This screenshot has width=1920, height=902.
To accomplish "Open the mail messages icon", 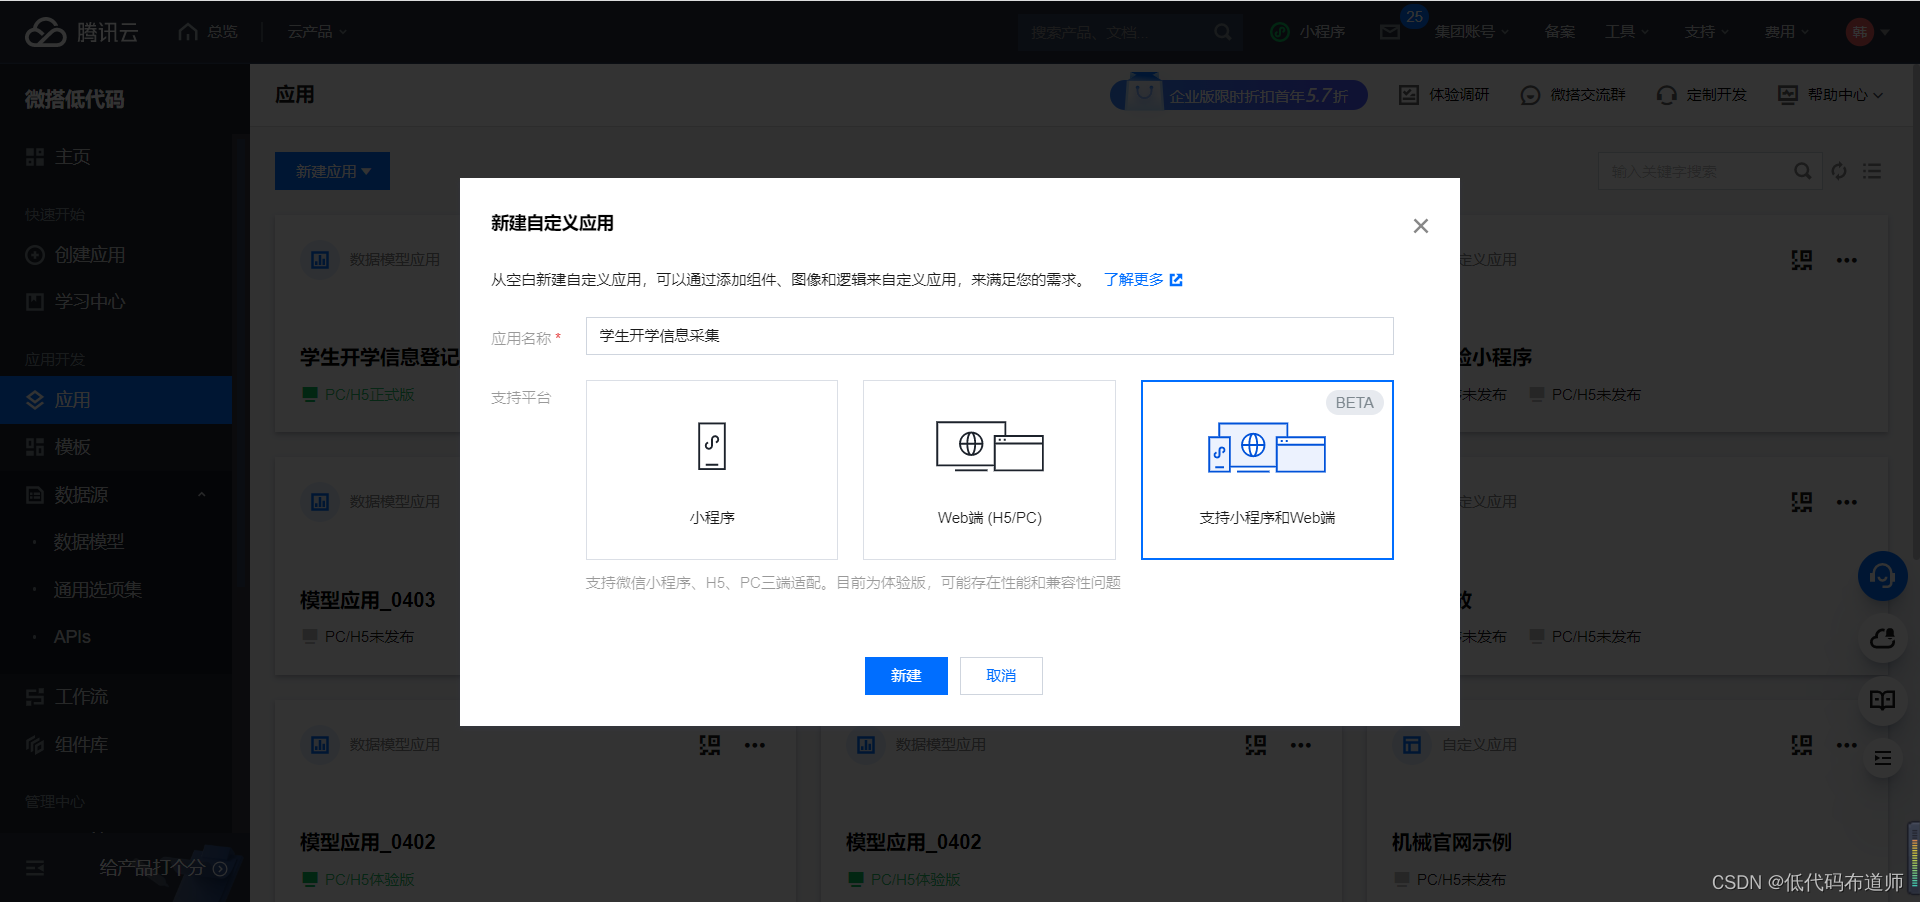I will [1390, 32].
